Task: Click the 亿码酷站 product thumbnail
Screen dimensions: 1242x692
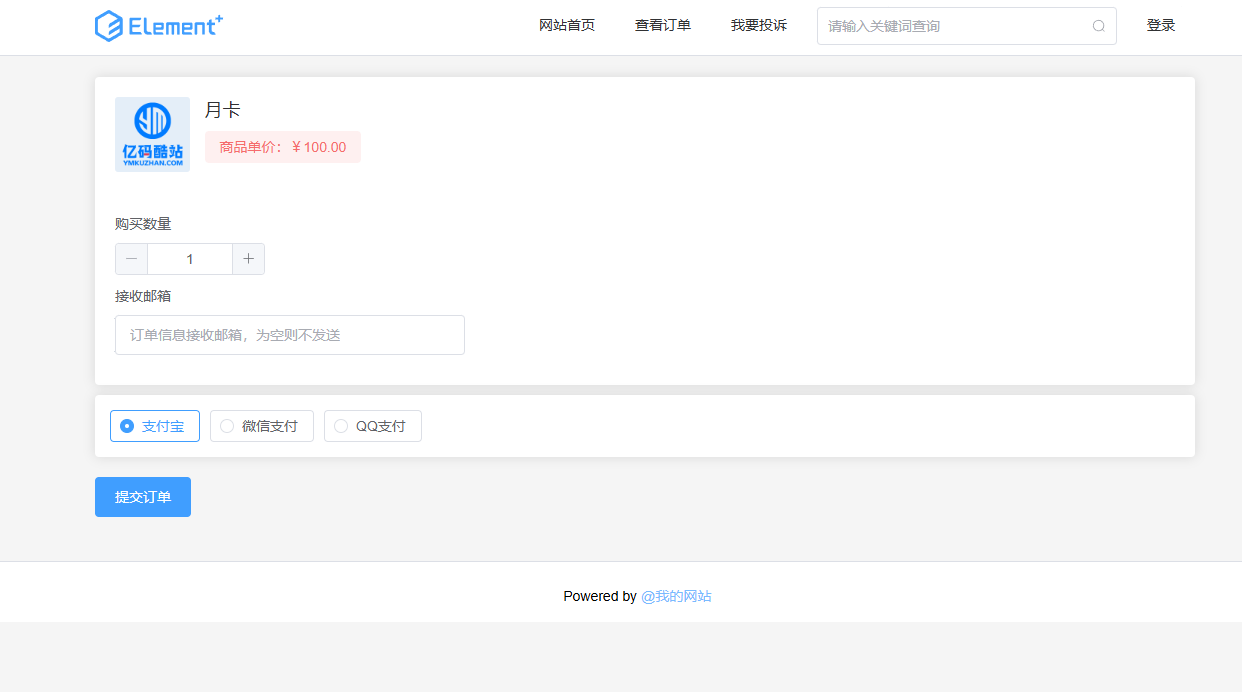Action: (x=152, y=134)
